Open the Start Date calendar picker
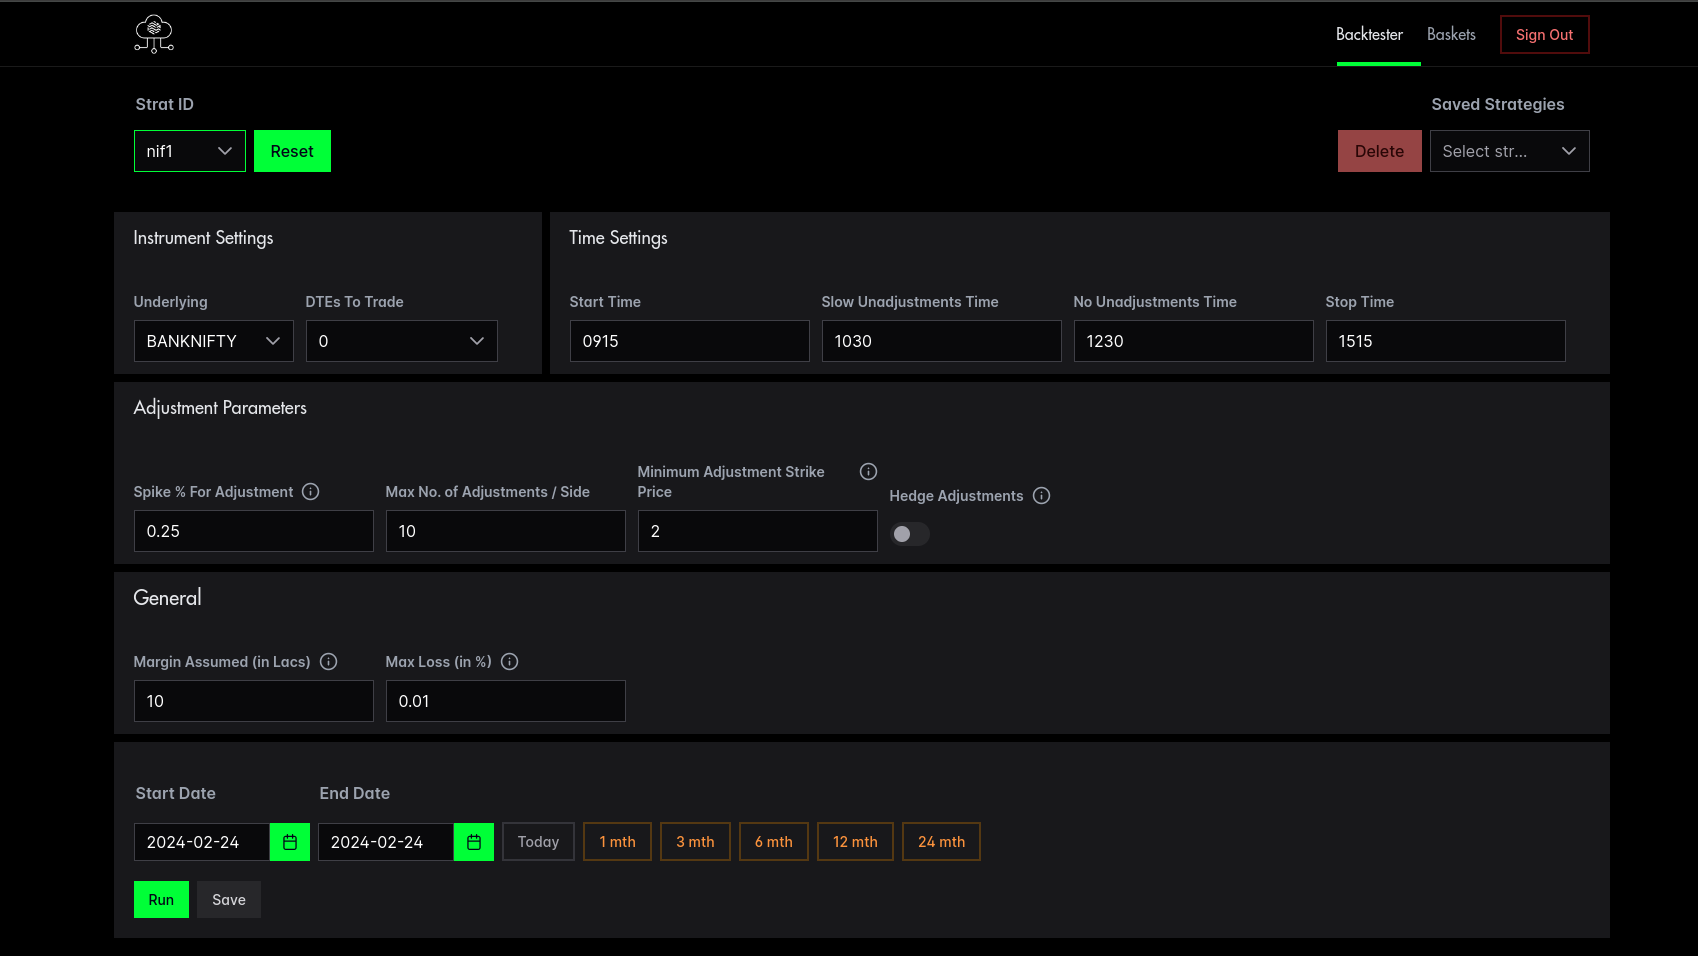 (290, 842)
